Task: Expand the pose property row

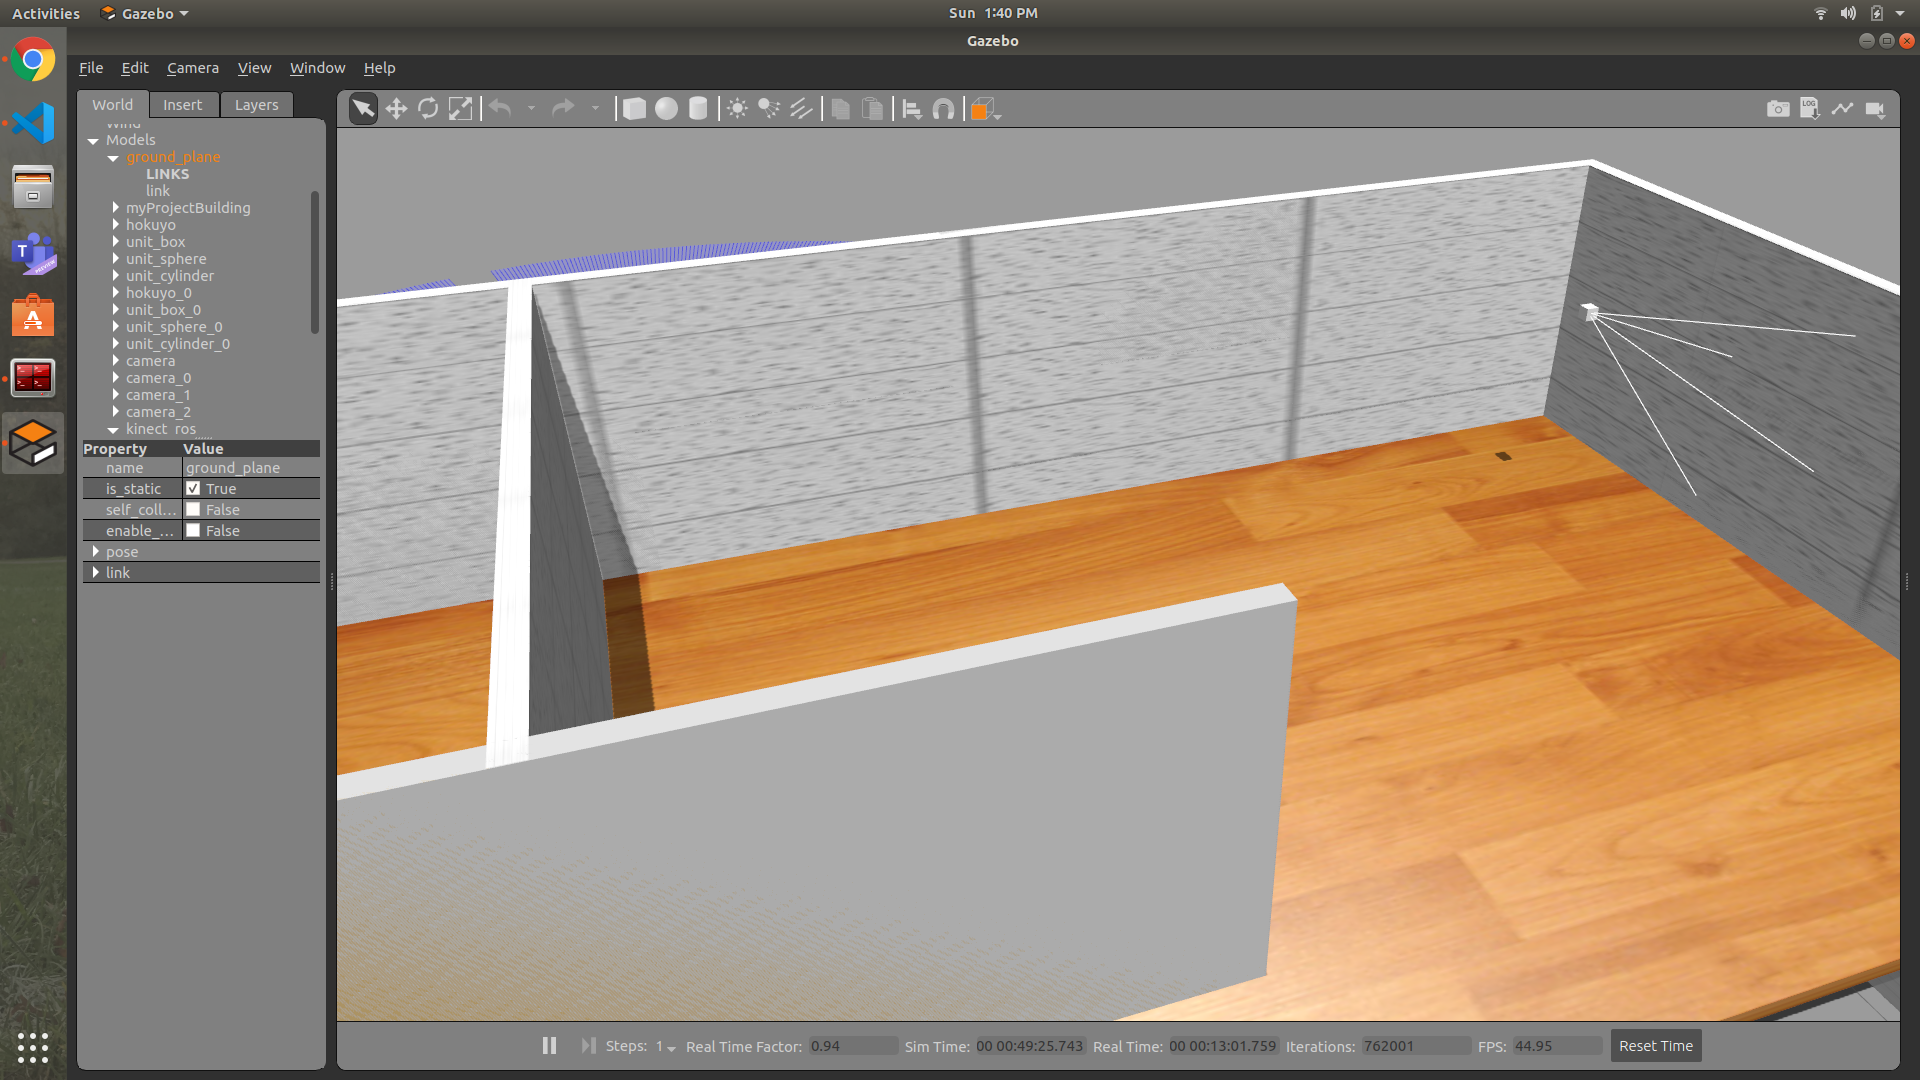Action: pyautogui.click(x=96, y=552)
